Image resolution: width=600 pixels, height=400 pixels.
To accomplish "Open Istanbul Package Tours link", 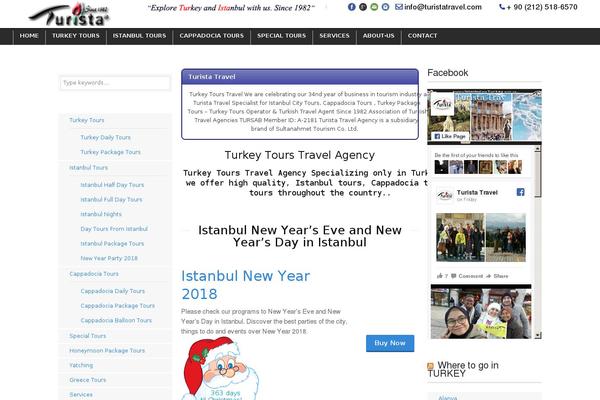I will [112, 244].
